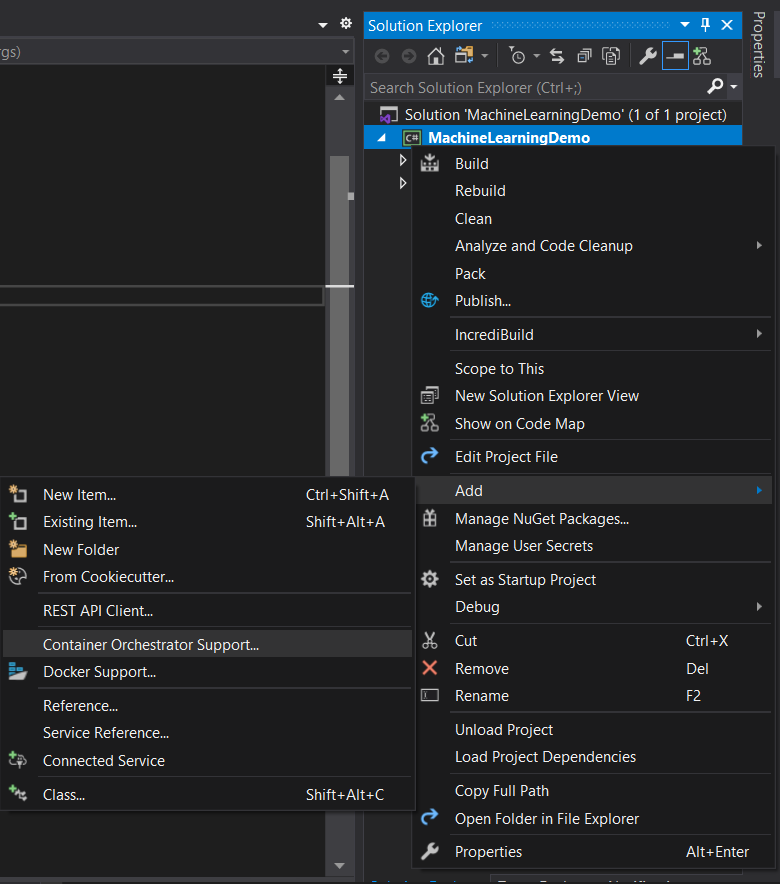The image size is (780, 884).
Task: Click Service Reference...
Action: (207, 733)
